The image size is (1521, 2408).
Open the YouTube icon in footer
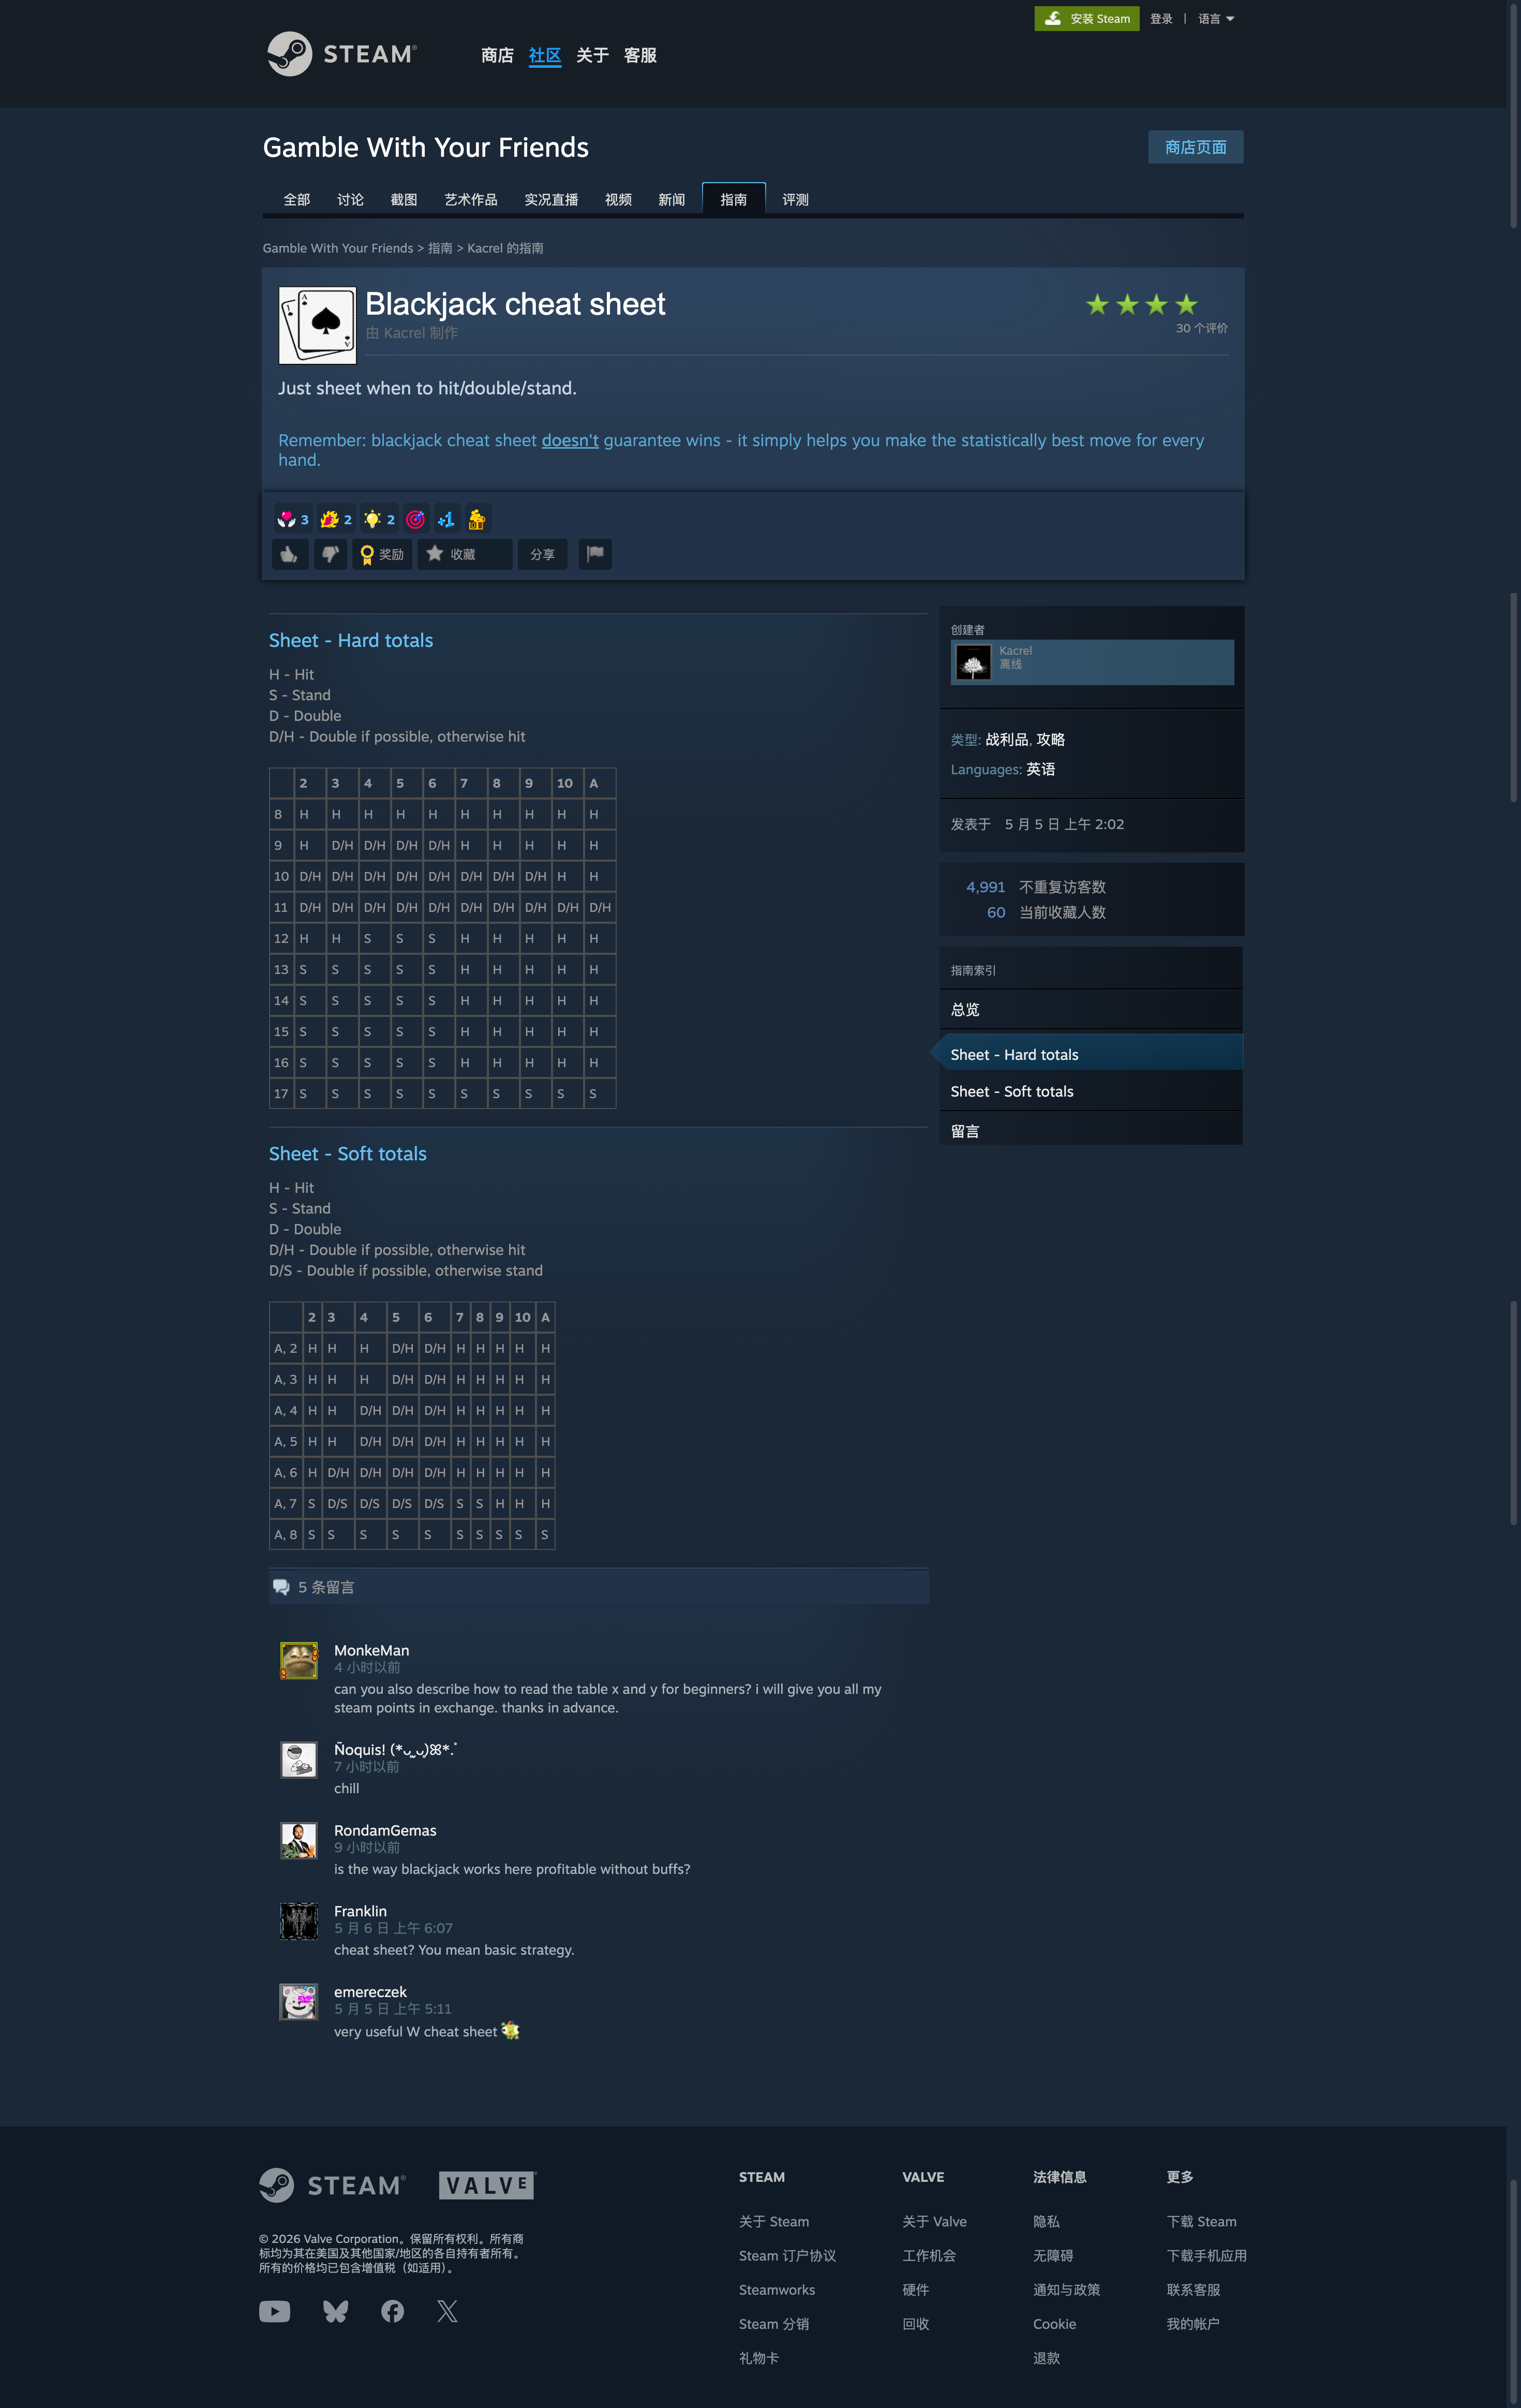coord(275,2311)
